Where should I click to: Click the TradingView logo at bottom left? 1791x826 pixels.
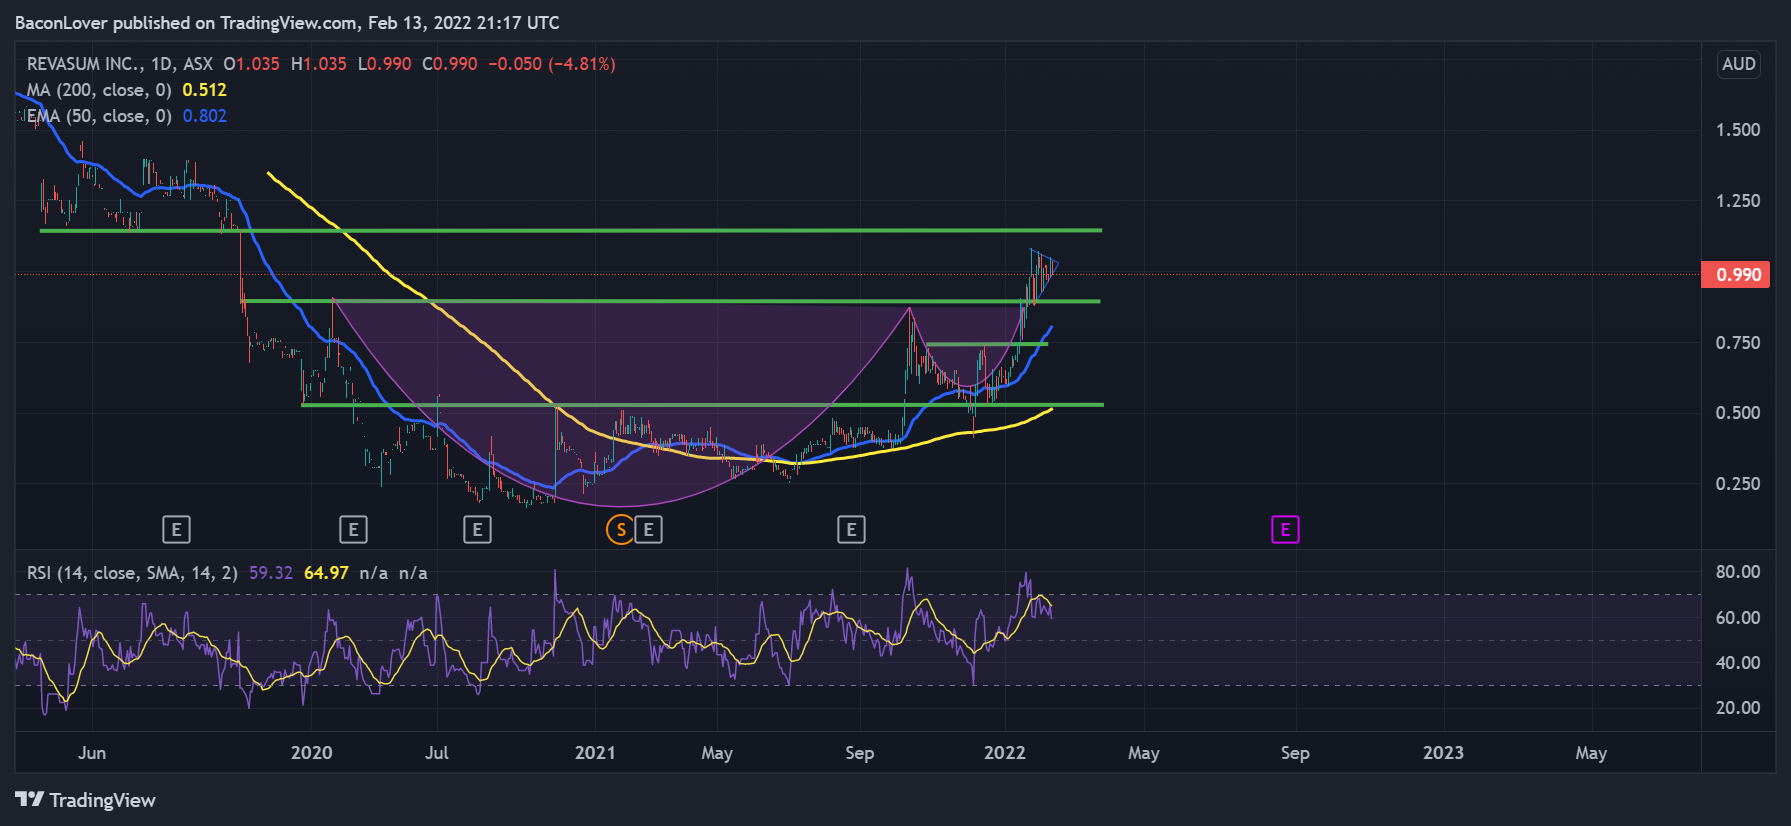pyautogui.click(x=86, y=800)
